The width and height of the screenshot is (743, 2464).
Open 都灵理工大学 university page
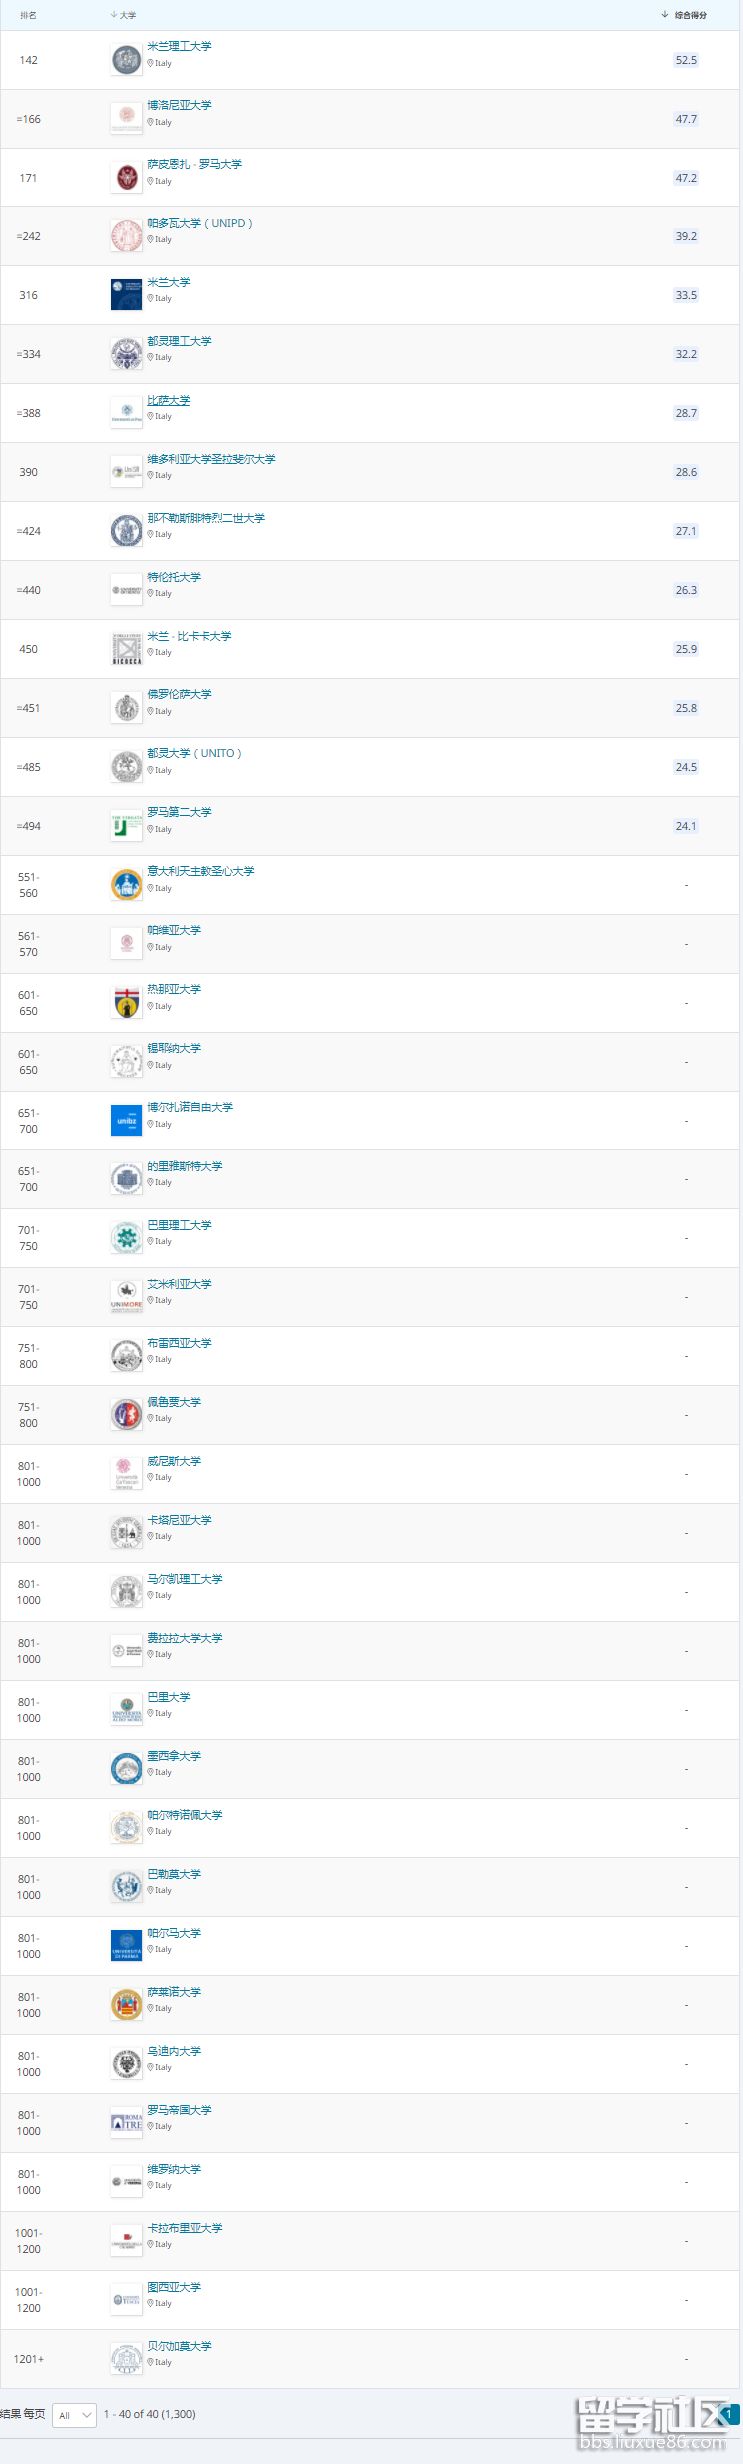point(179,341)
